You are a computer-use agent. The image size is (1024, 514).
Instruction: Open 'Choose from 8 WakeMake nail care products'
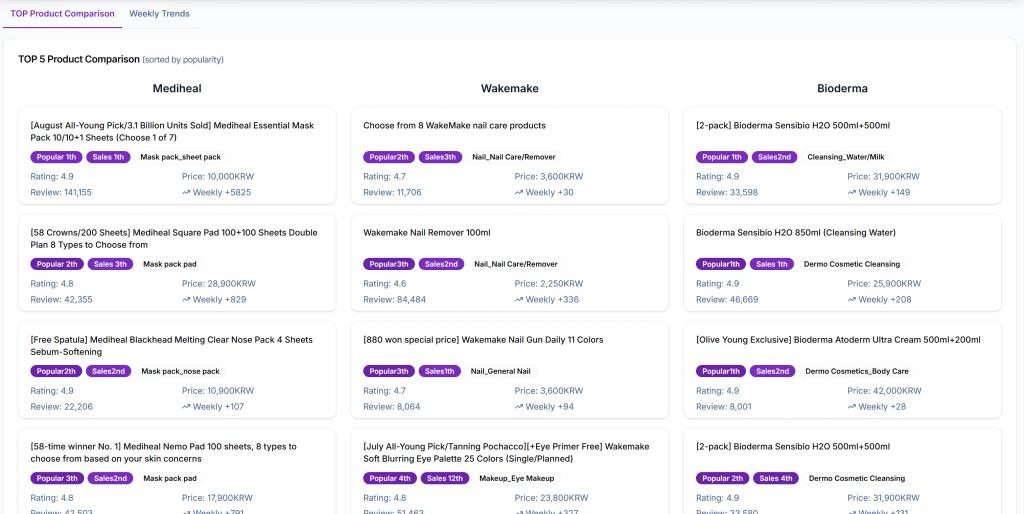point(455,125)
